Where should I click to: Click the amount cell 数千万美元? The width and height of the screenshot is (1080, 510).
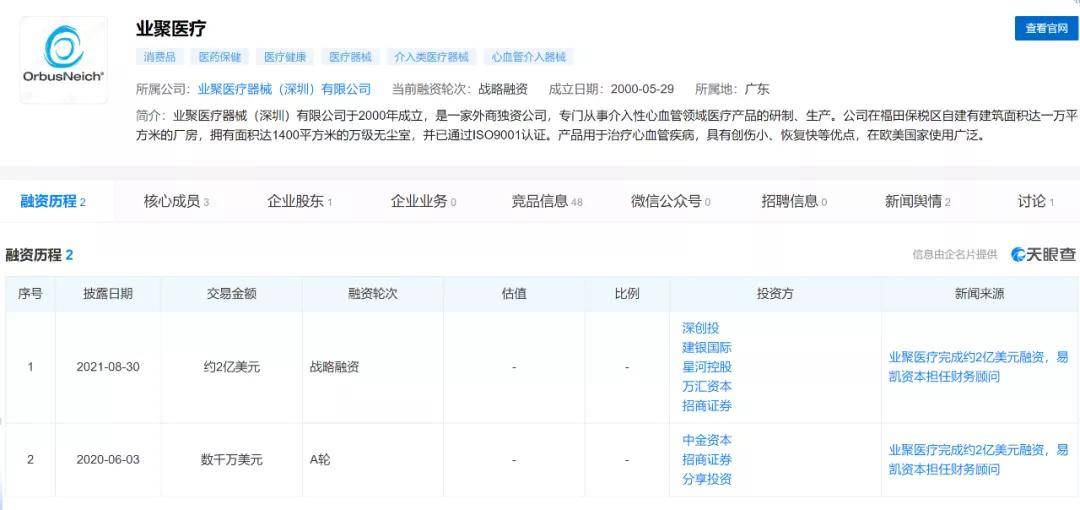coord(231,460)
